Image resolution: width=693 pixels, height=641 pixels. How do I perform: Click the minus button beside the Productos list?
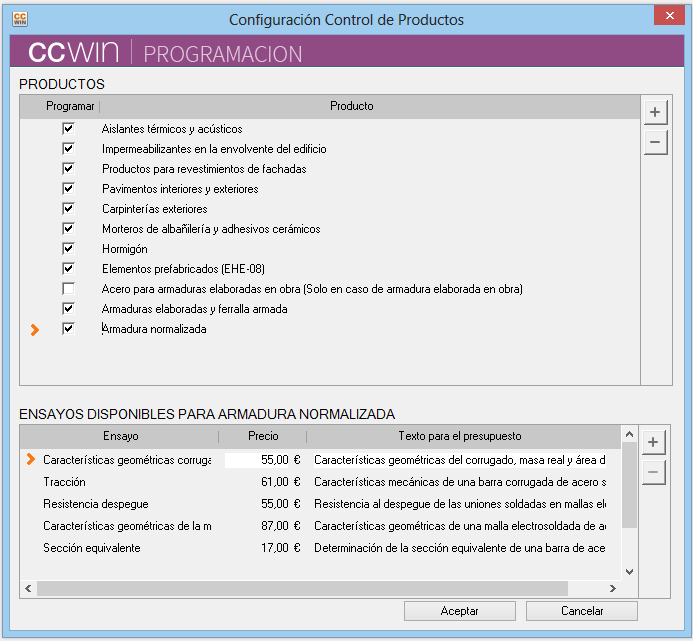tap(655, 143)
